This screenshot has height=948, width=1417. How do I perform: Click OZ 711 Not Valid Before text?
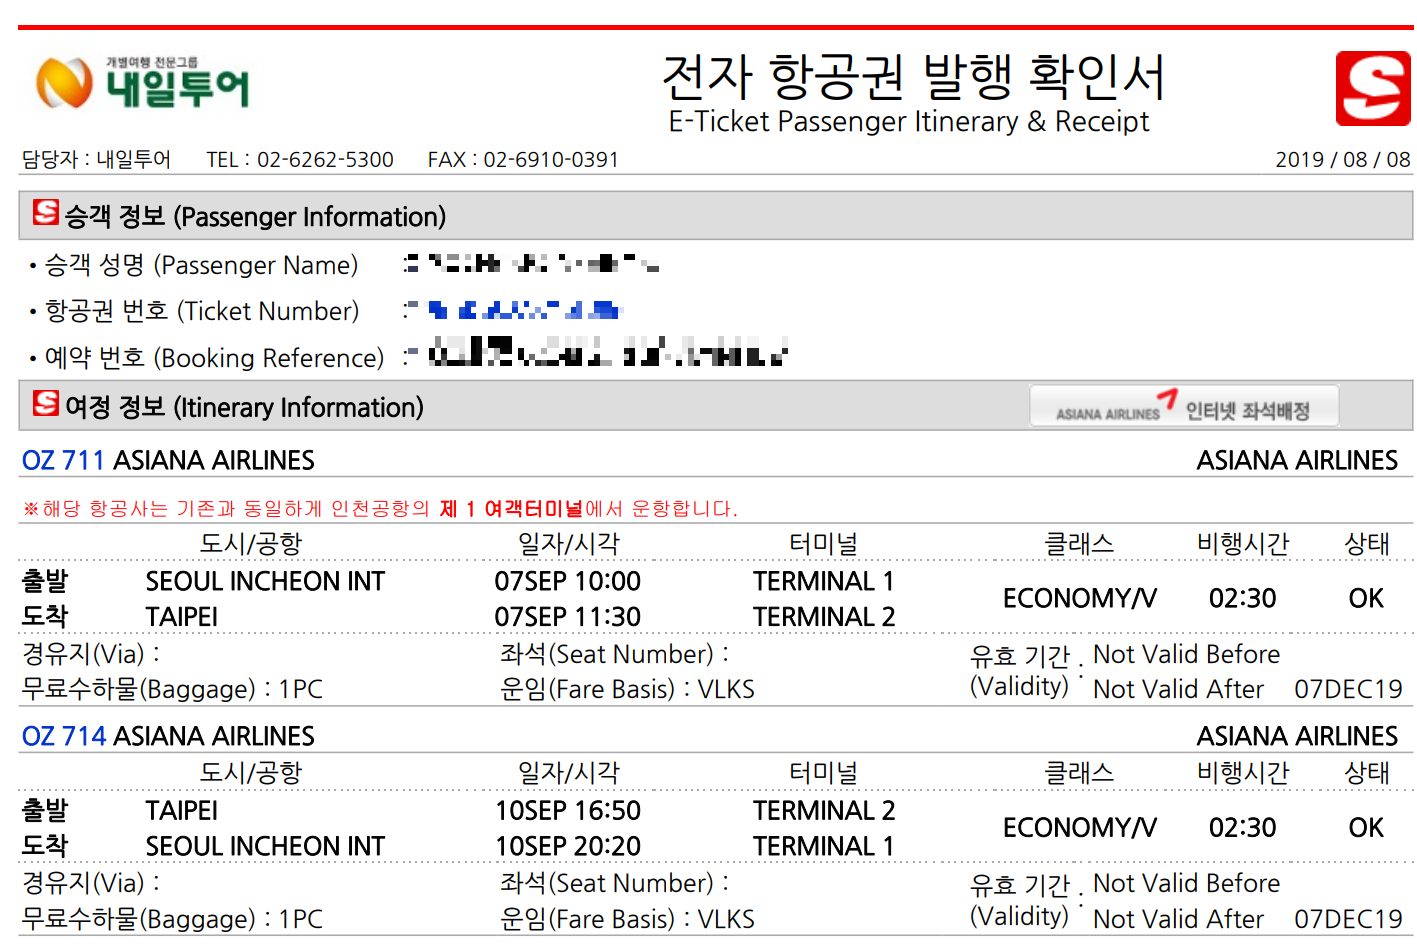(x=1187, y=654)
